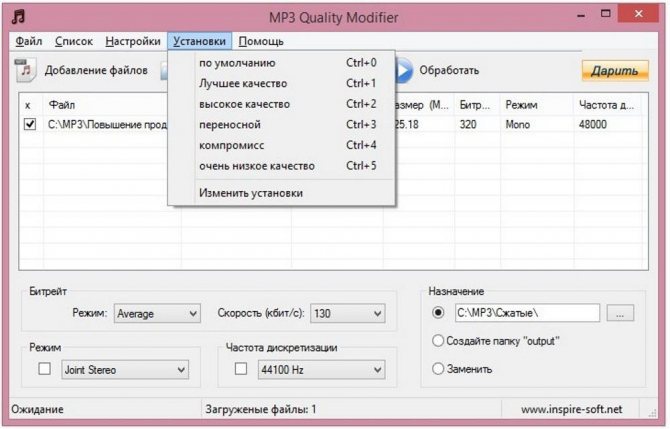Viewport: 670px width, 429px height.
Task: Open the Скорость 130 dropdown
Action: pos(347,314)
